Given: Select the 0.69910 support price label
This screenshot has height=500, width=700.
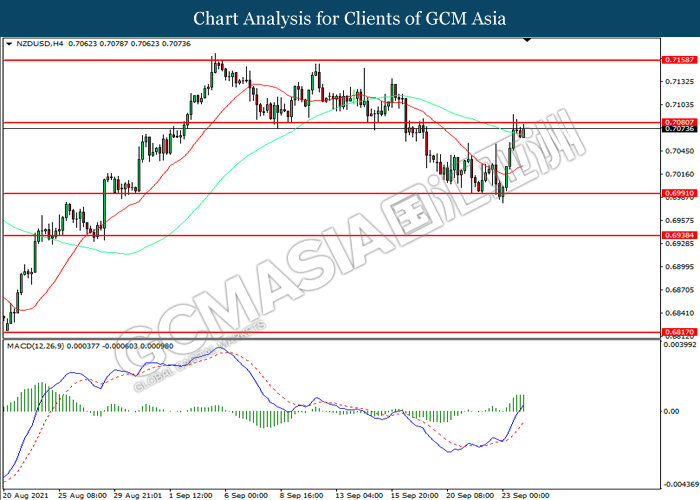Looking at the screenshot, I should pos(679,193).
